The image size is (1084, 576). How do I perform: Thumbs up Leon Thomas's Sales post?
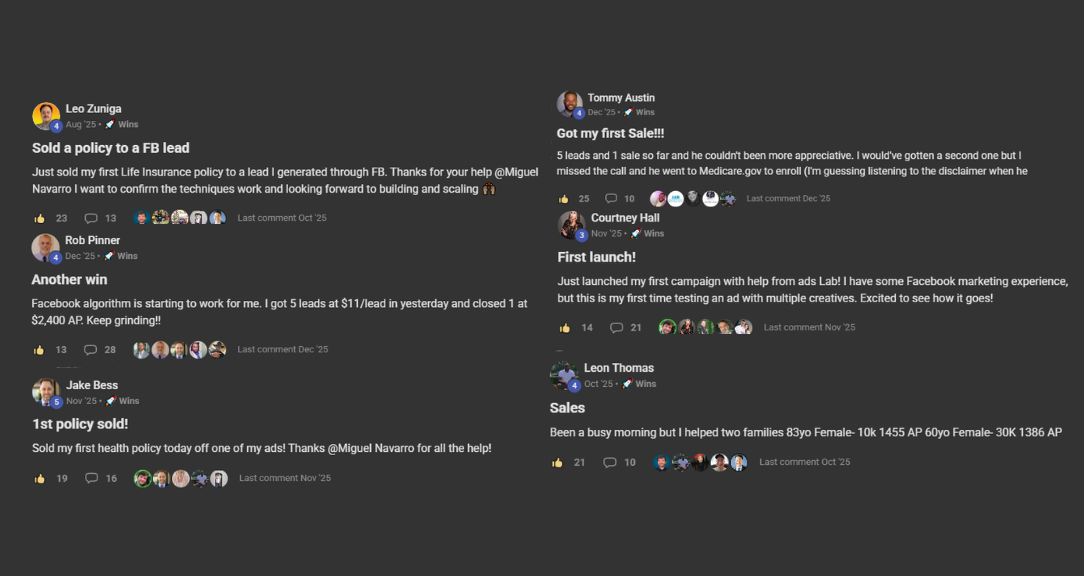tap(557, 463)
